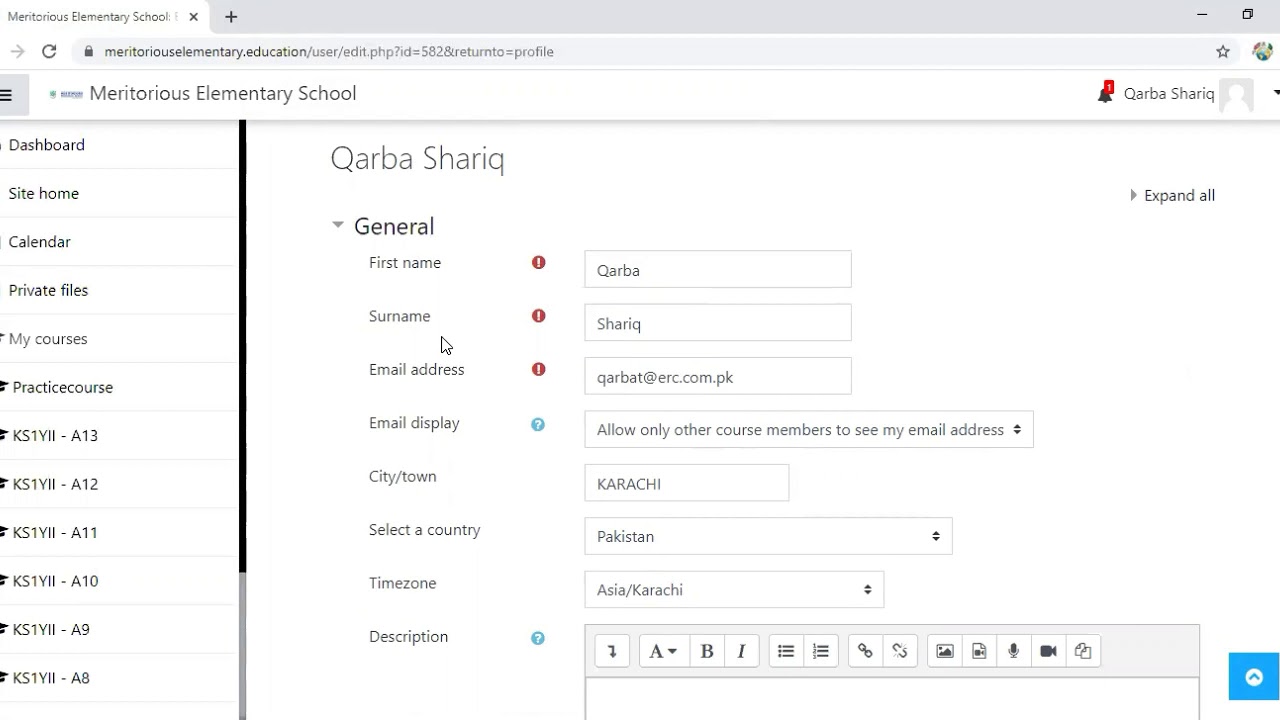Open the paragraph styles menu in the editor
Image resolution: width=1280 pixels, height=720 pixels.
tap(663, 651)
